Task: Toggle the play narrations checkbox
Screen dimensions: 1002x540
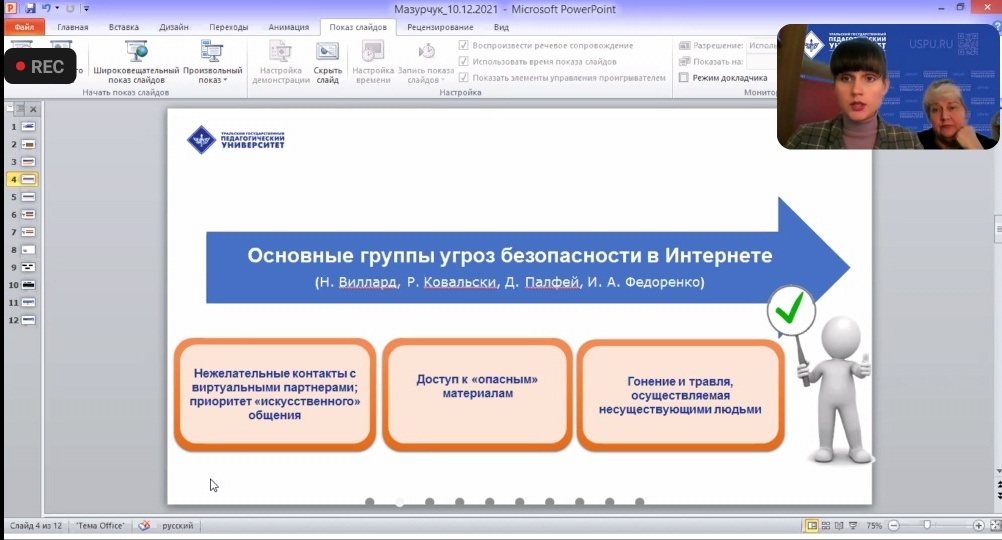Action: [x=464, y=46]
